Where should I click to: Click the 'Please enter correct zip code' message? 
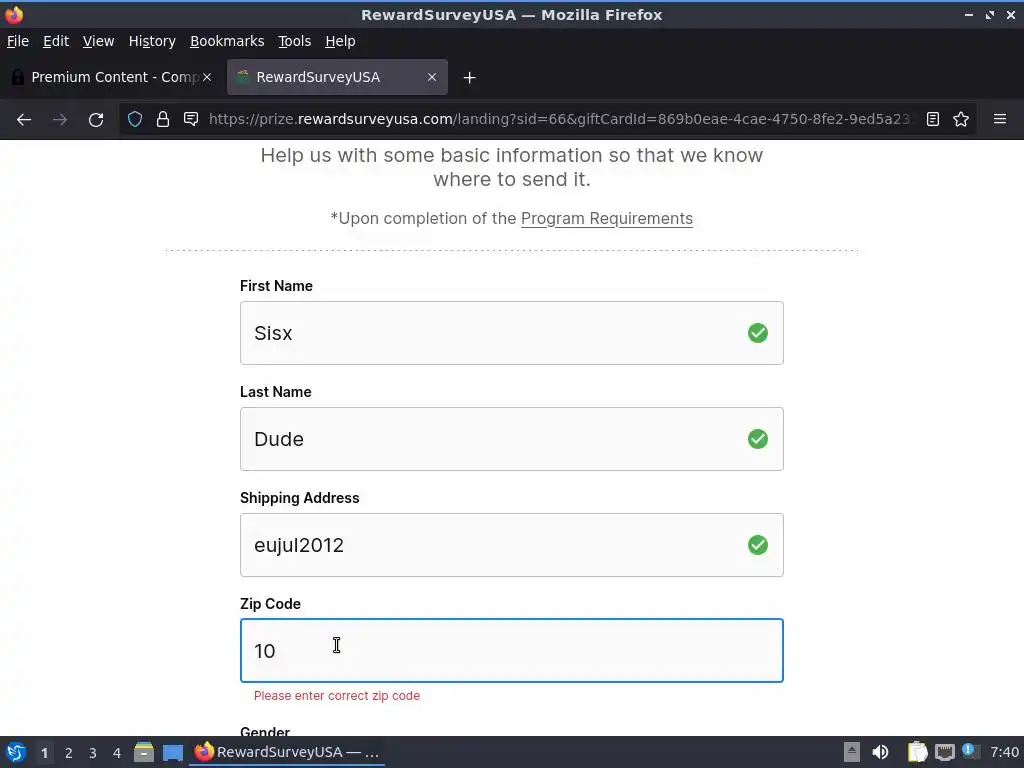[x=337, y=696]
